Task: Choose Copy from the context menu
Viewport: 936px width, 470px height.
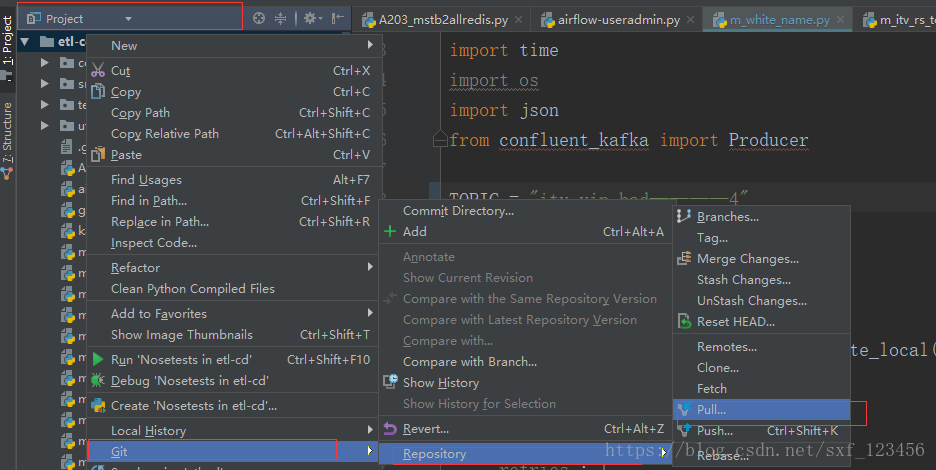Action: pyautogui.click(x=234, y=91)
